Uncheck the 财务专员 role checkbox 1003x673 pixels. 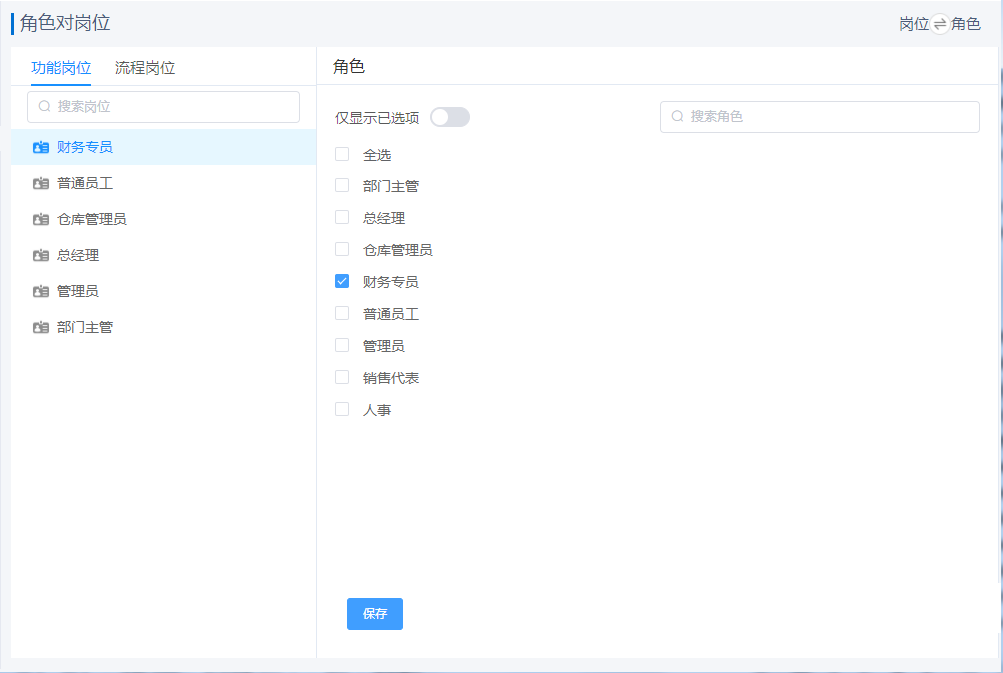point(342,281)
